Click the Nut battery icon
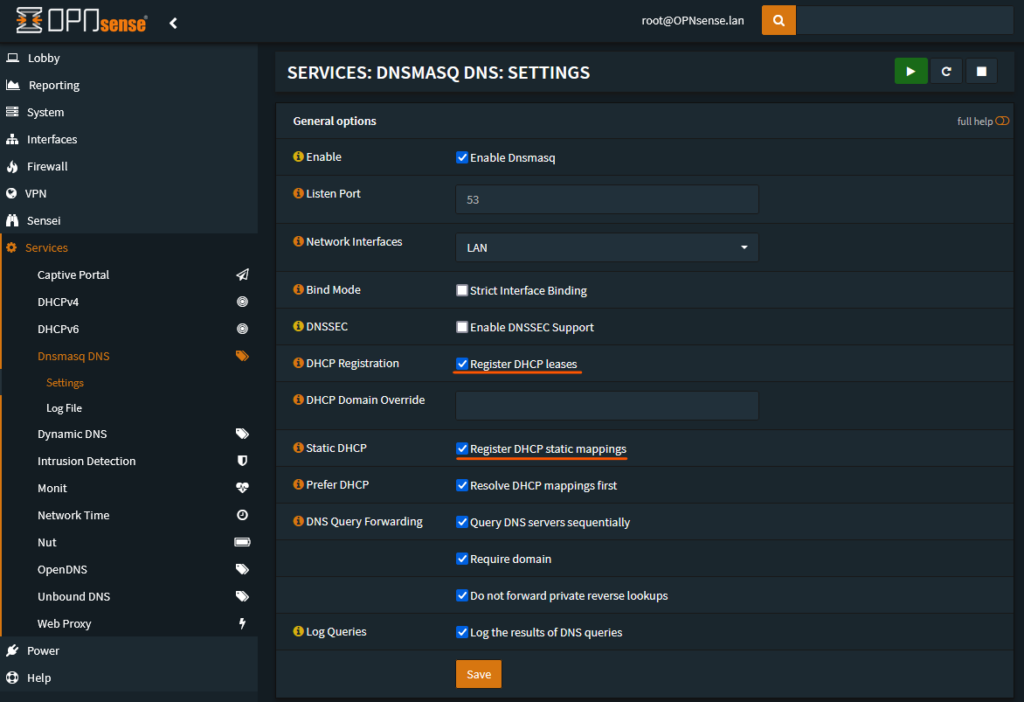The height and width of the screenshot is (702, 1024). 242,542
